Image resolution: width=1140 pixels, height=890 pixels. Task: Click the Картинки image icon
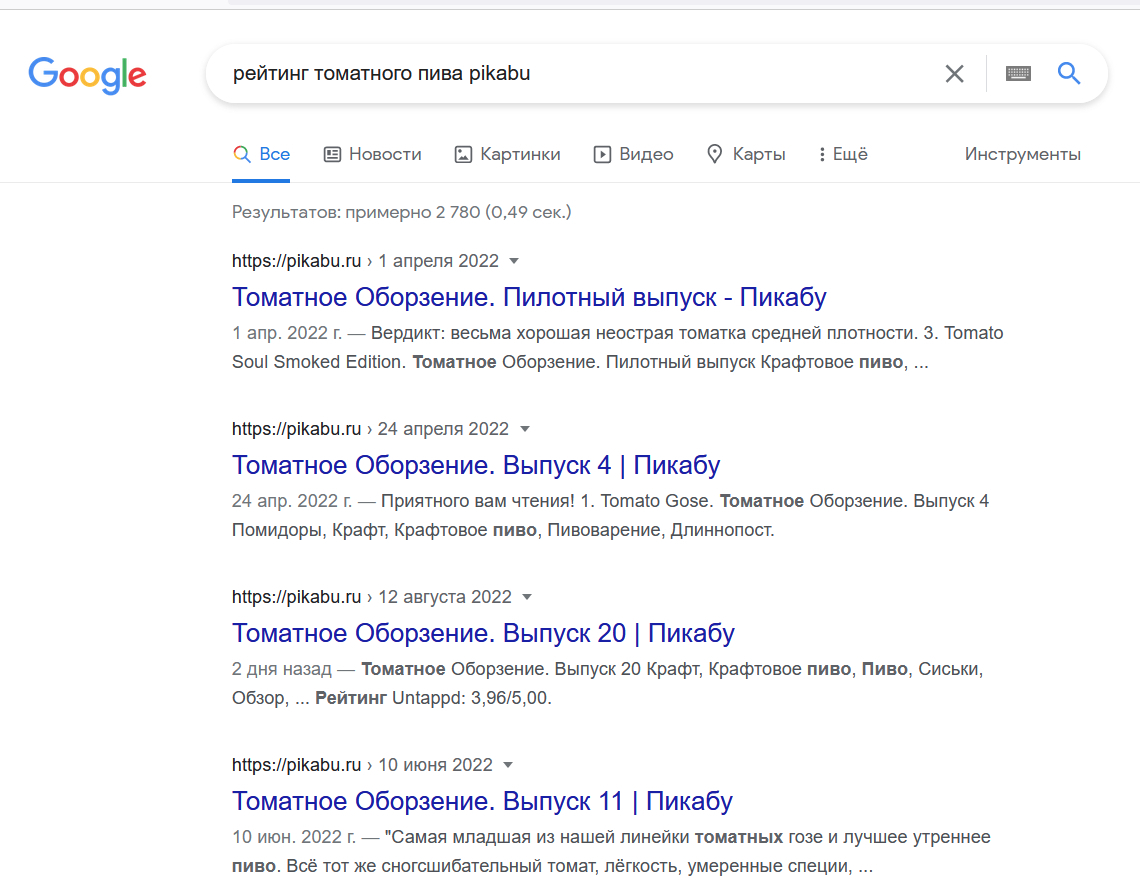click(463, 154)
